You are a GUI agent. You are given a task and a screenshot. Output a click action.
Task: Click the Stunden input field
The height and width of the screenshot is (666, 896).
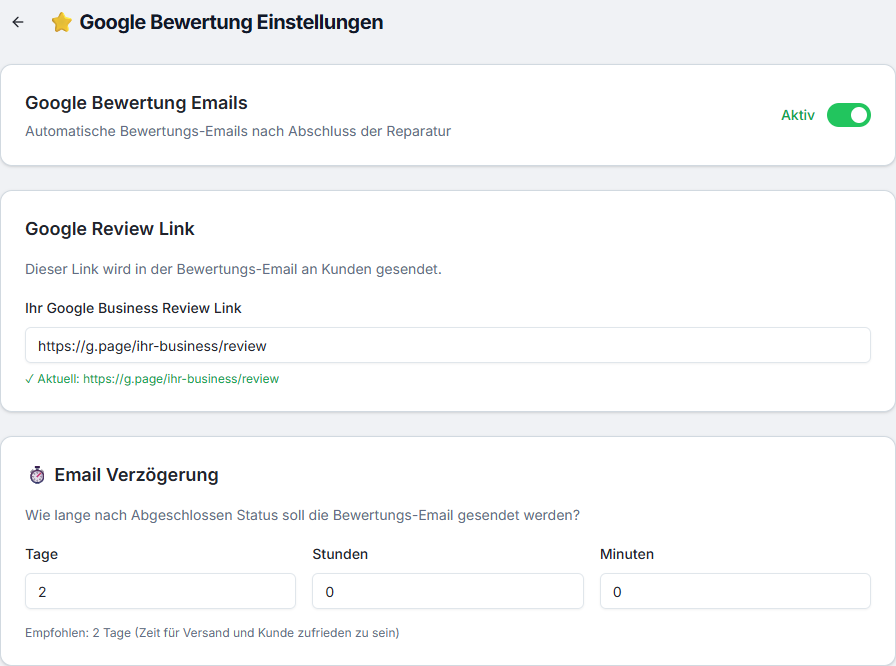coord(447,591)
